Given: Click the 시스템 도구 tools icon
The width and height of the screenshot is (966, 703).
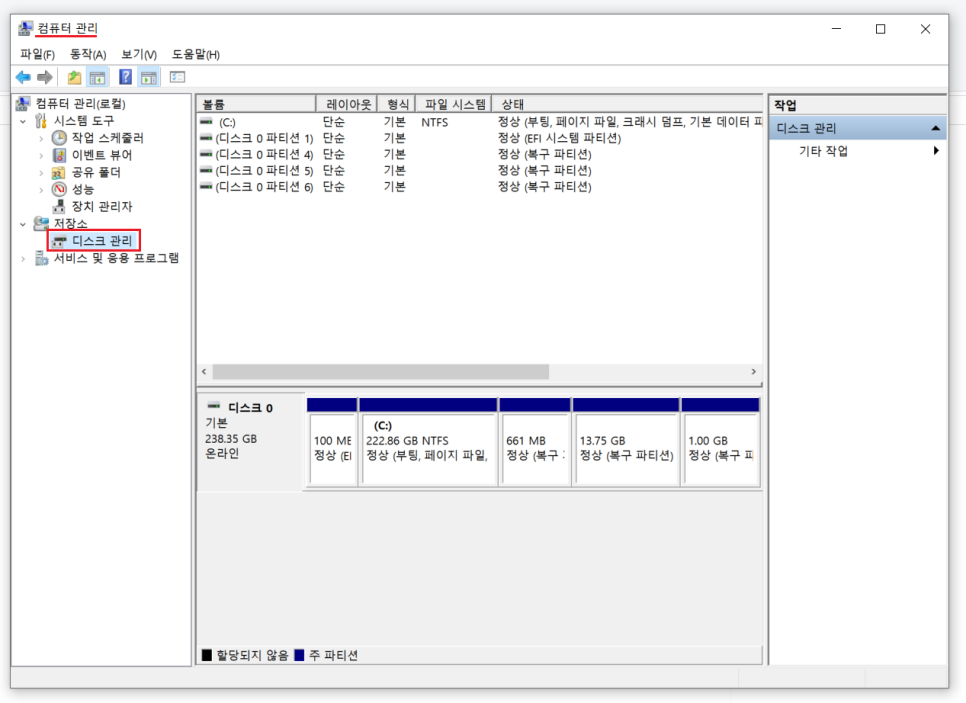Looking at the screenshot, I should click(41, 120).
